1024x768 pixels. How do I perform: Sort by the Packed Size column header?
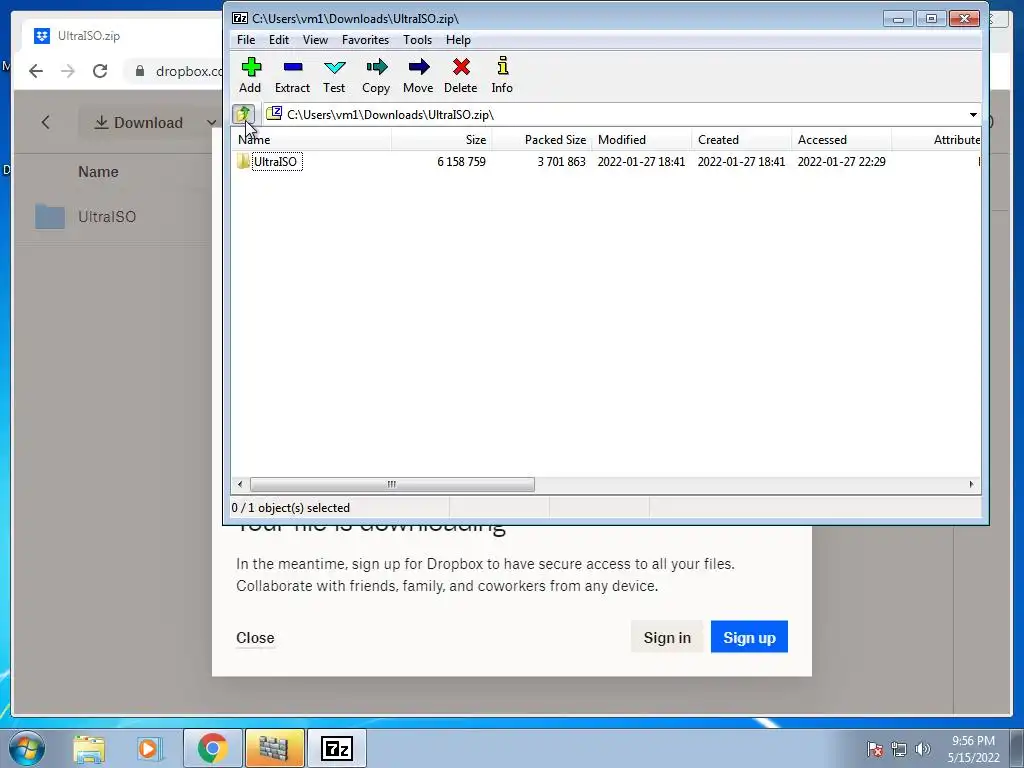coord(542,140)
